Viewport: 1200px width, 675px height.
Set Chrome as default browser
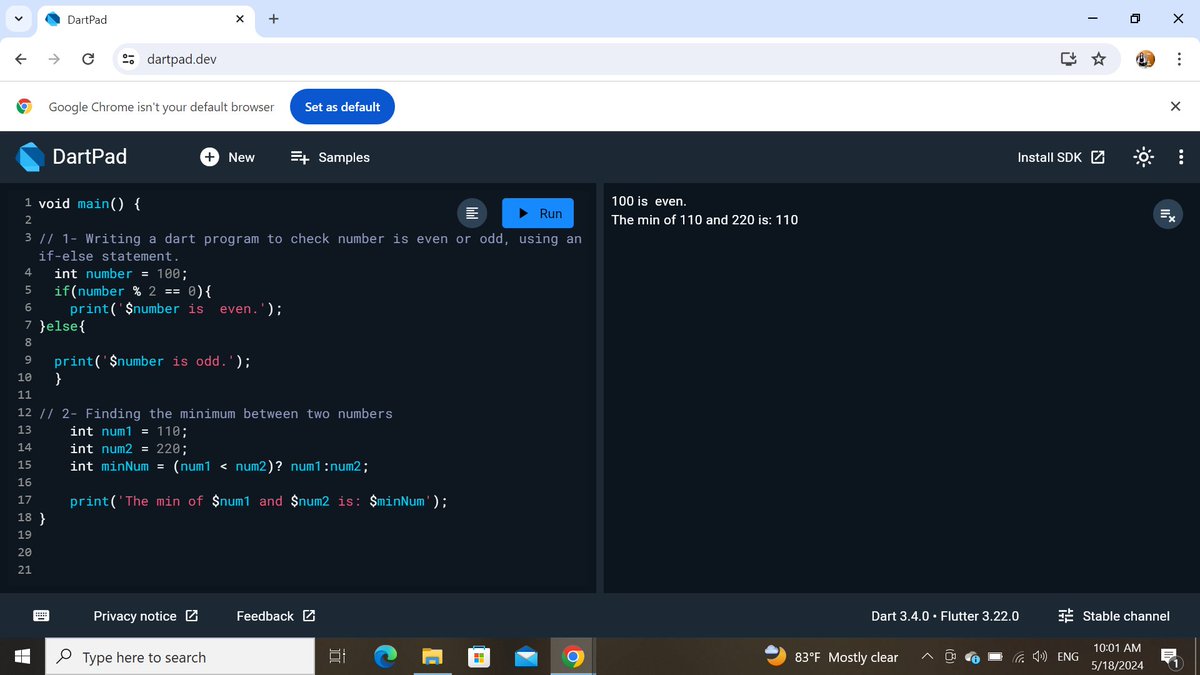coord(342,107)
